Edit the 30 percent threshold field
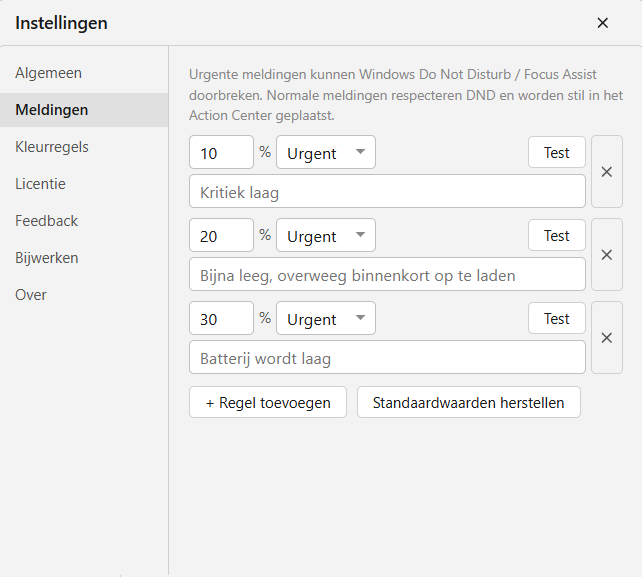Image resolution: width=642 pixels, height=577 pixels. pos(222,318)
